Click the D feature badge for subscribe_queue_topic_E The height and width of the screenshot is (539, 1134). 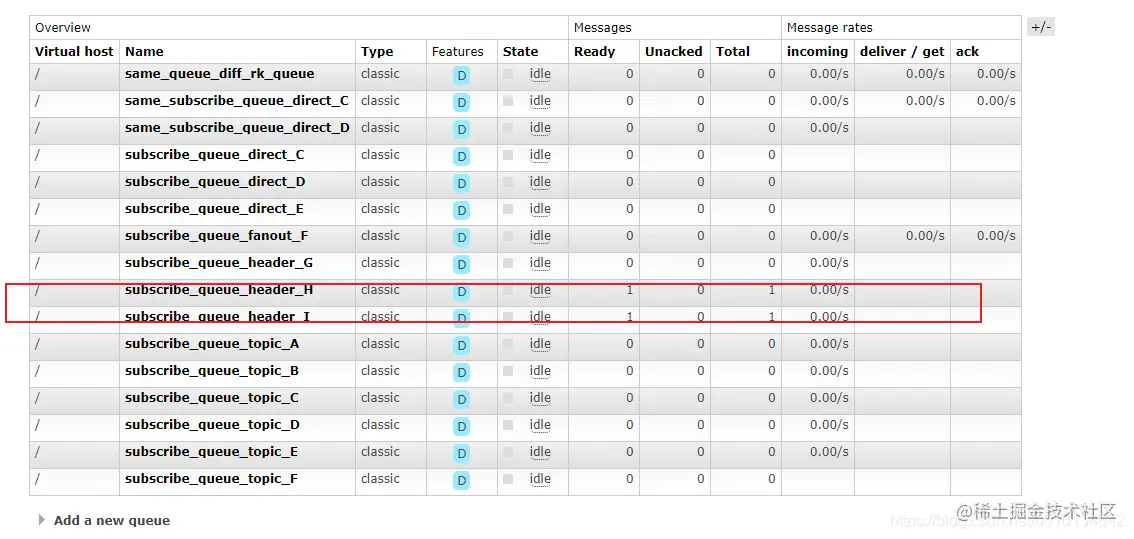click(x=461, y=454)
